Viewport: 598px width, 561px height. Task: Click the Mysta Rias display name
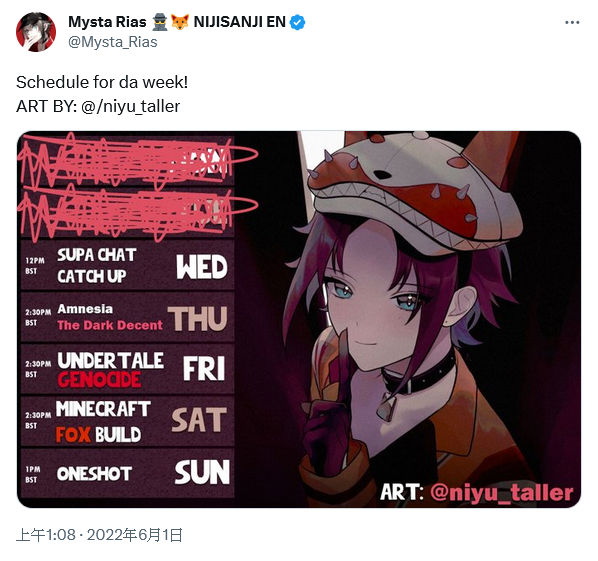[107, 22]
